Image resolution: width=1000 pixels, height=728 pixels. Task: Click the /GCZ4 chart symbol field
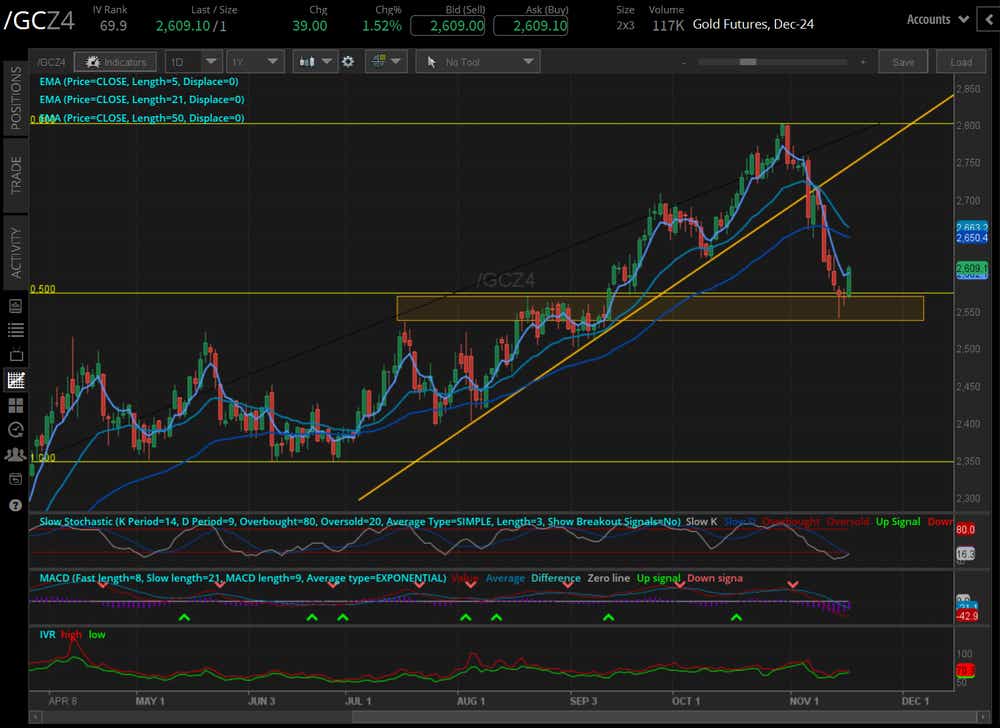coord(52,62)
